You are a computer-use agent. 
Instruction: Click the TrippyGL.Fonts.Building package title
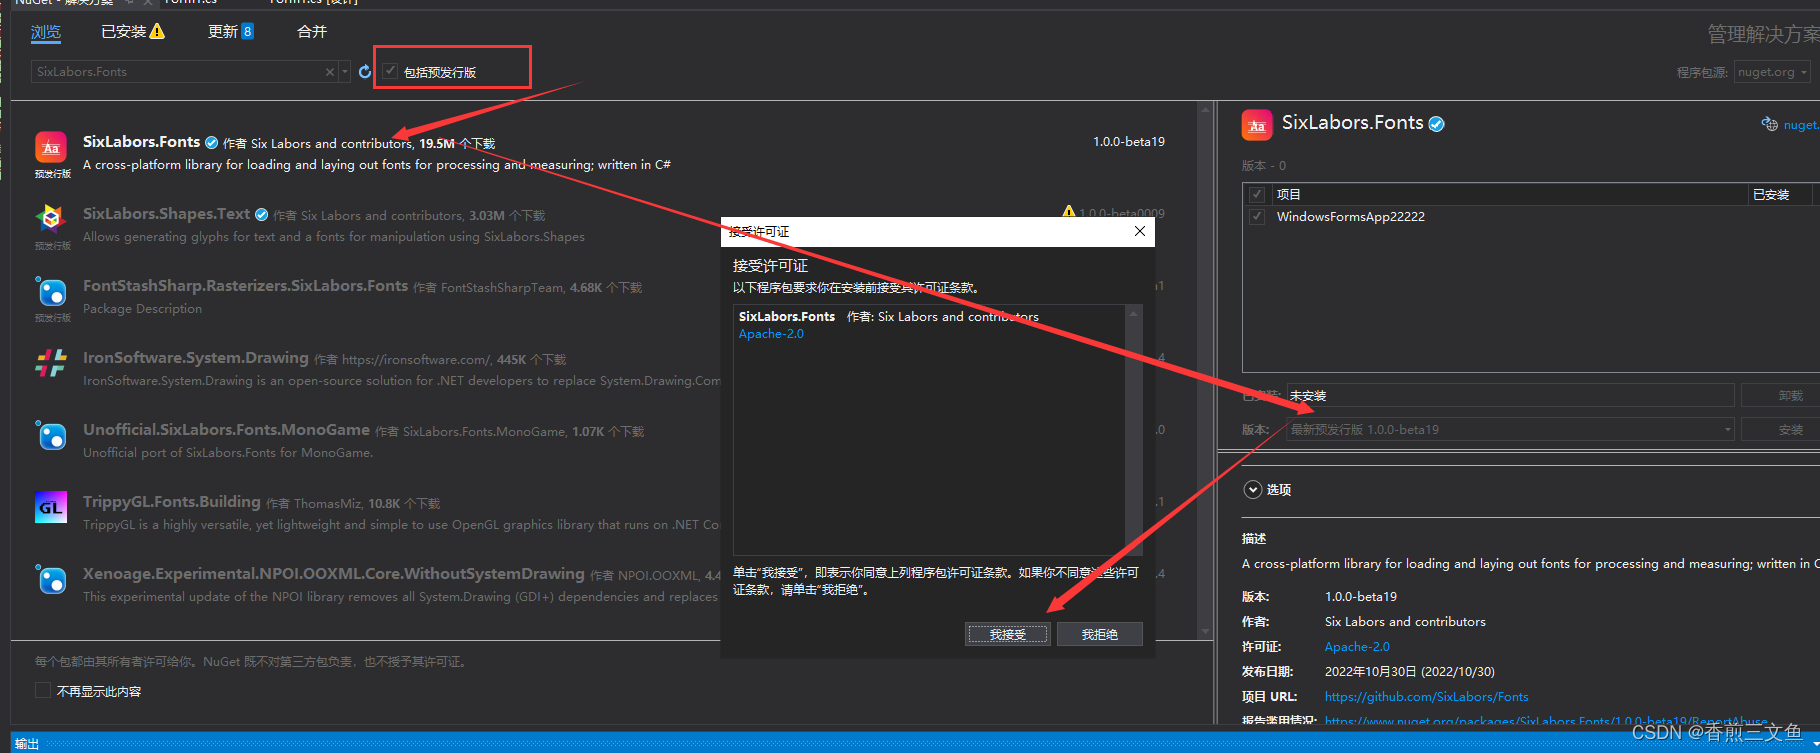tap(172, 502)
